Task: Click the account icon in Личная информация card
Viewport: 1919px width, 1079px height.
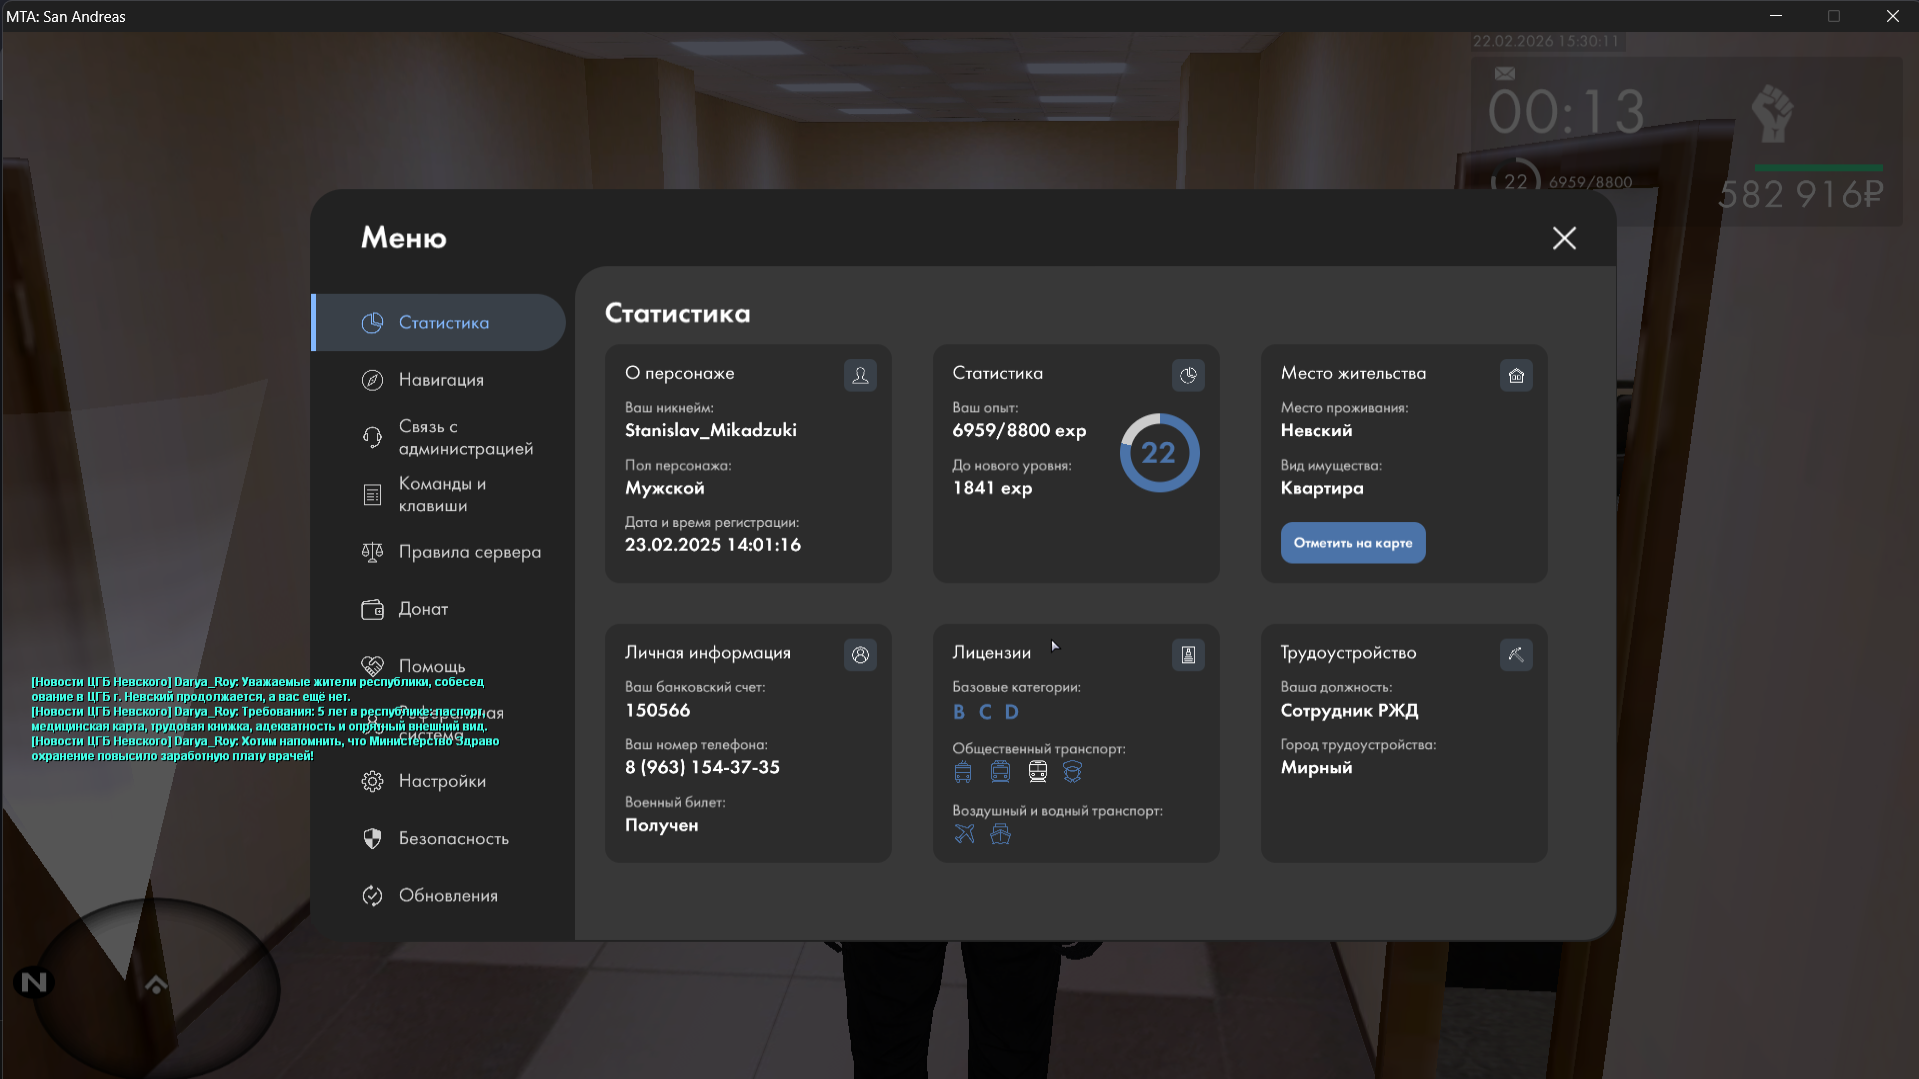Action: (x=860, y=655)
